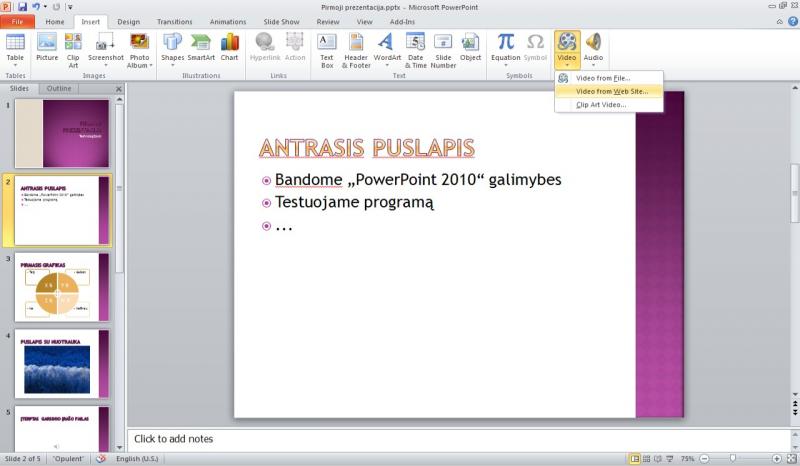Expand the Customize Quick Access Toolbar dropdown
Image resolution: width=800 pixels, height=466 pixels.
[x=70, y=7]
